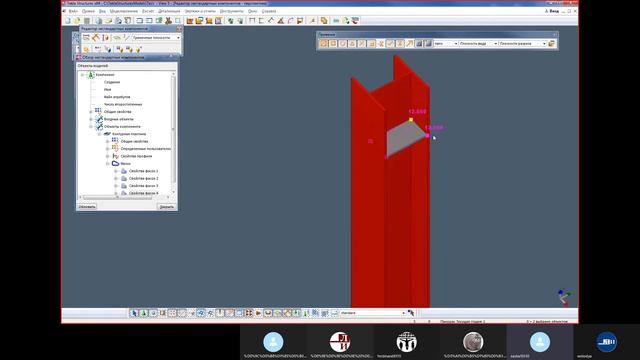Click the last icon of the main toolbar

coord(355,21)
